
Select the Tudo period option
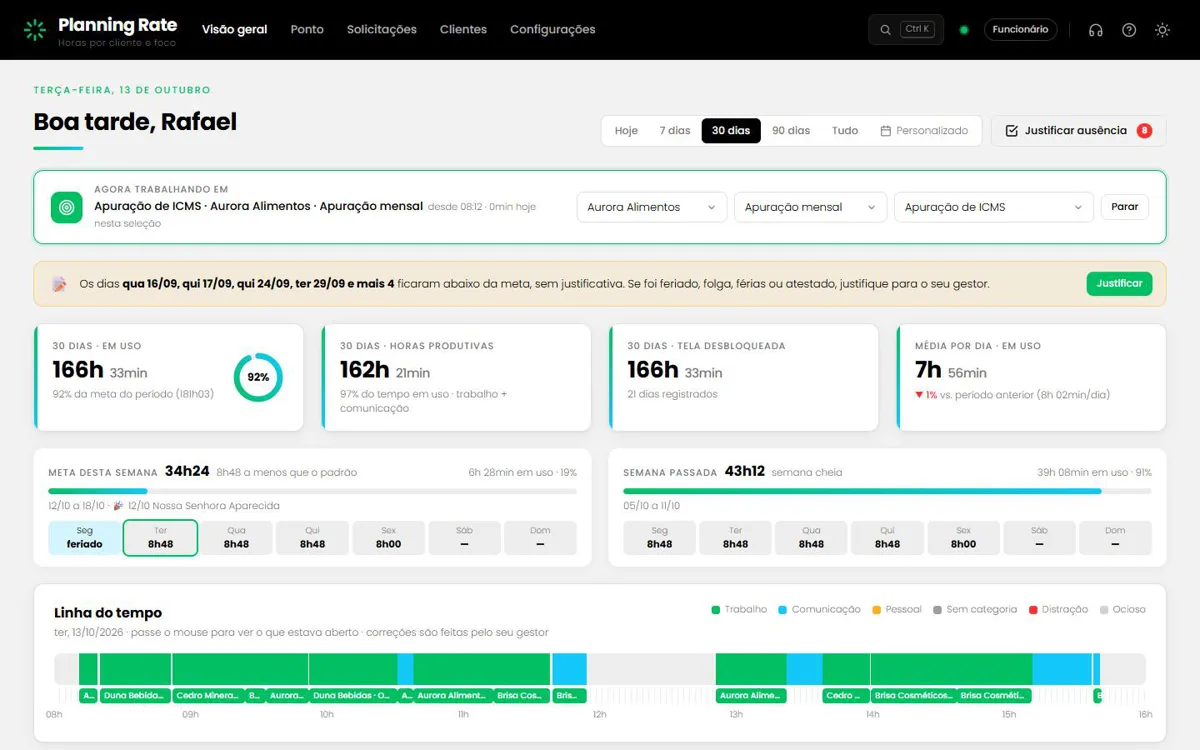pyautogui.click(x=845, y=131)
